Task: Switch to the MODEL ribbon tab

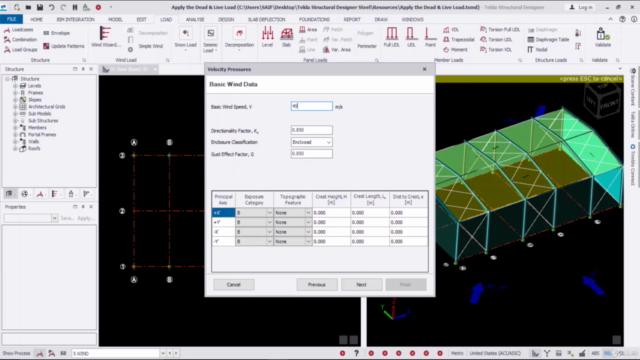Action: [115, 19]
